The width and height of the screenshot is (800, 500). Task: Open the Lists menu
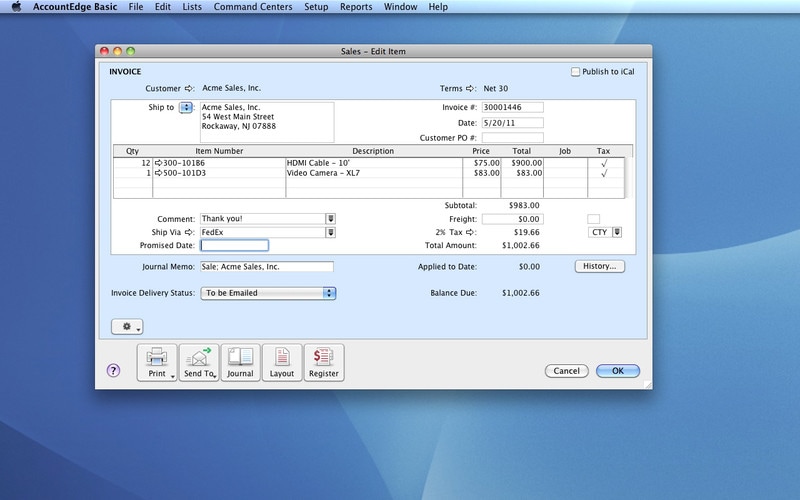point(192,7)
